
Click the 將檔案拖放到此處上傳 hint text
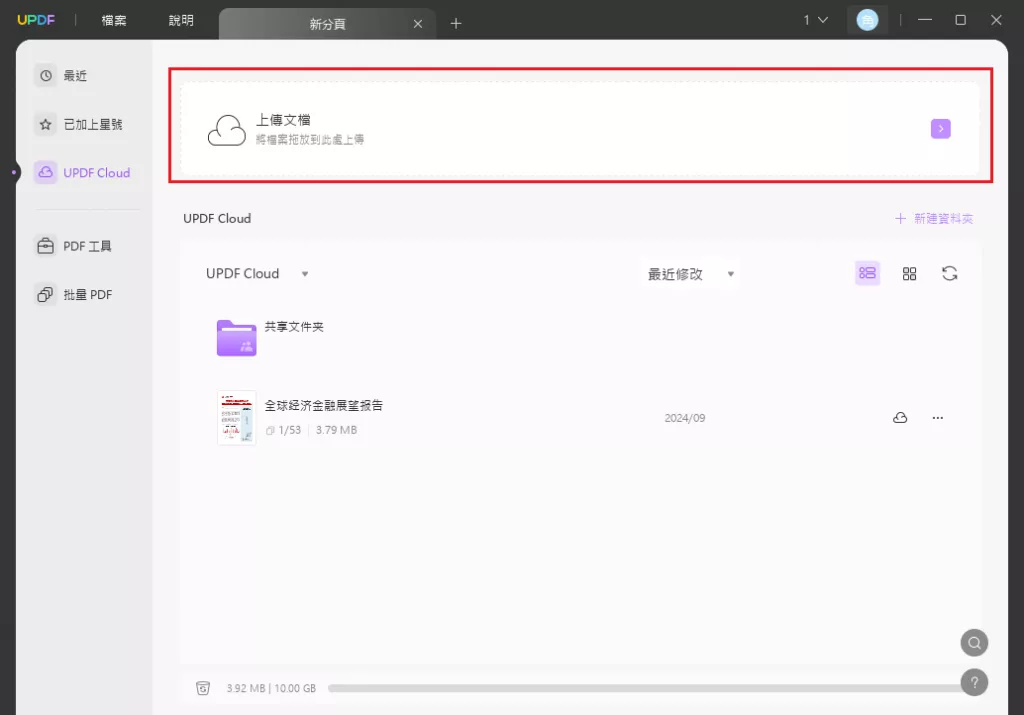[x=310, y=140]
